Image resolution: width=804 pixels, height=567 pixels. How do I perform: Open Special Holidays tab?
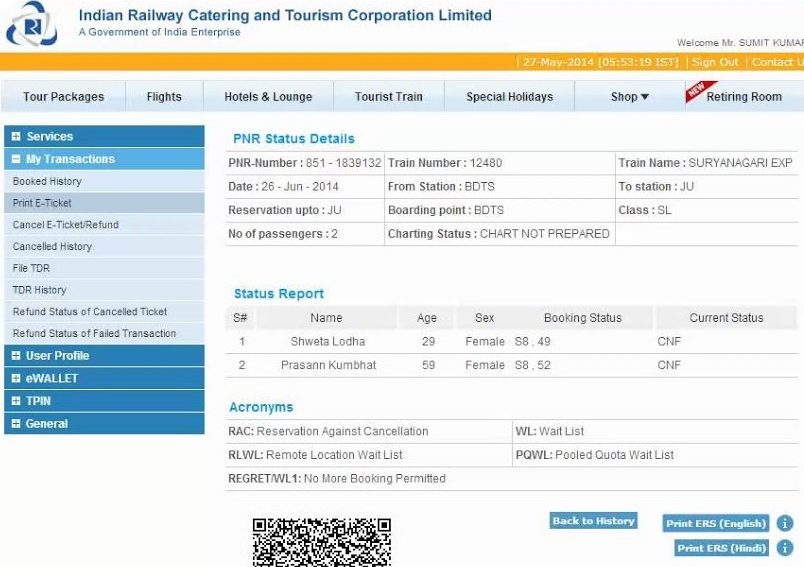coord(509,96)
